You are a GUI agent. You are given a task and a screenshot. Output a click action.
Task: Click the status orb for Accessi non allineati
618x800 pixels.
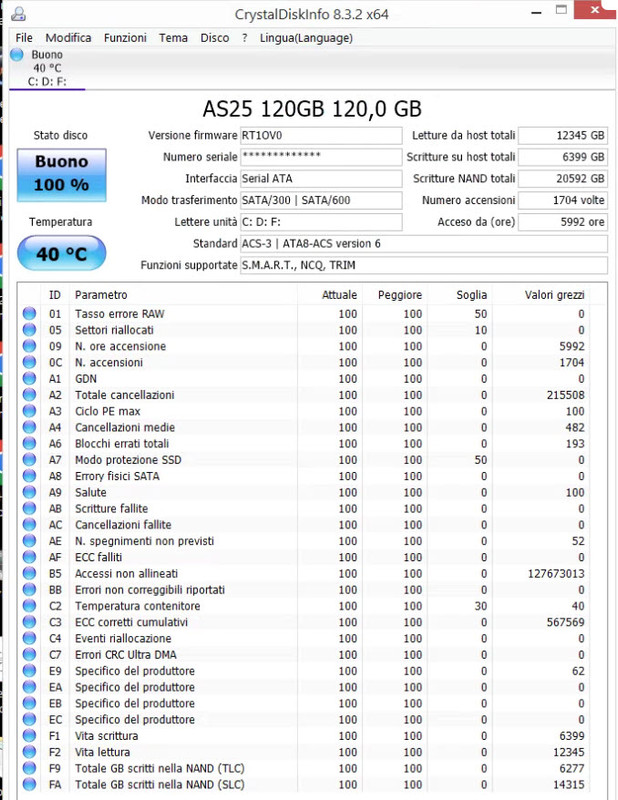tap(29, 573)
